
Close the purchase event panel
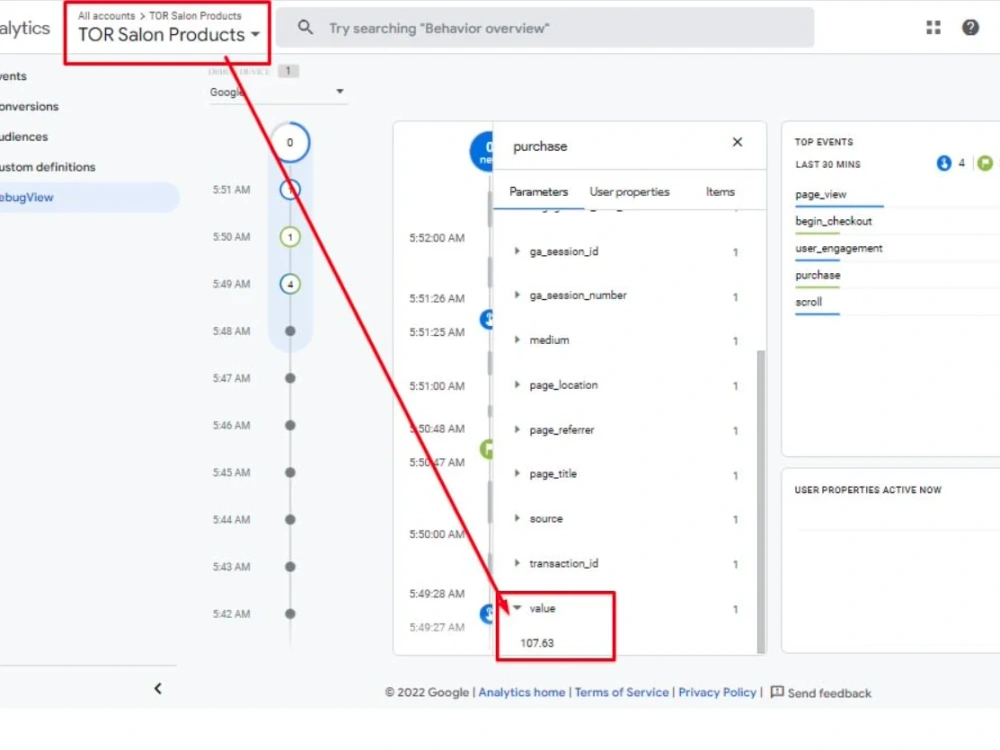click(737, 142)
